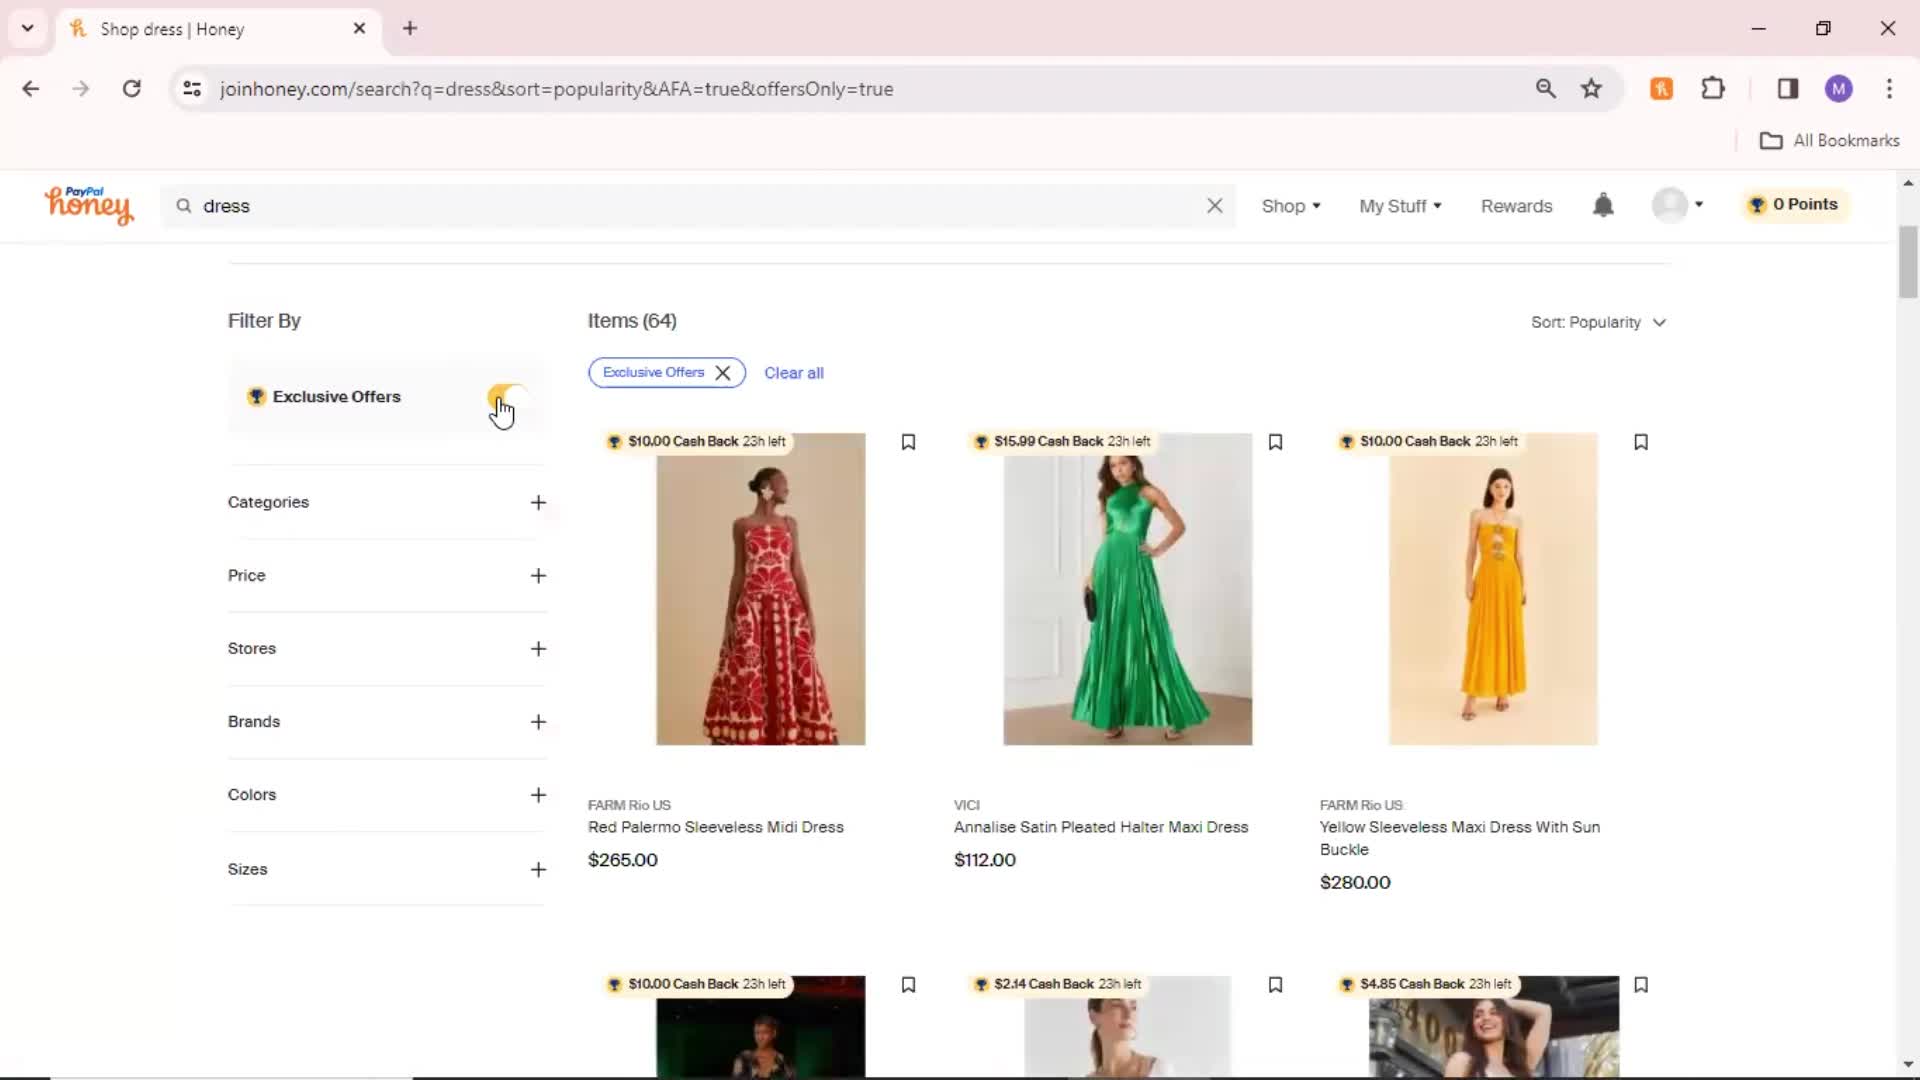Click the $265.00 price
This screenshot has width=1920, height=1080.
pyautogui.click(x=623, y=860)
